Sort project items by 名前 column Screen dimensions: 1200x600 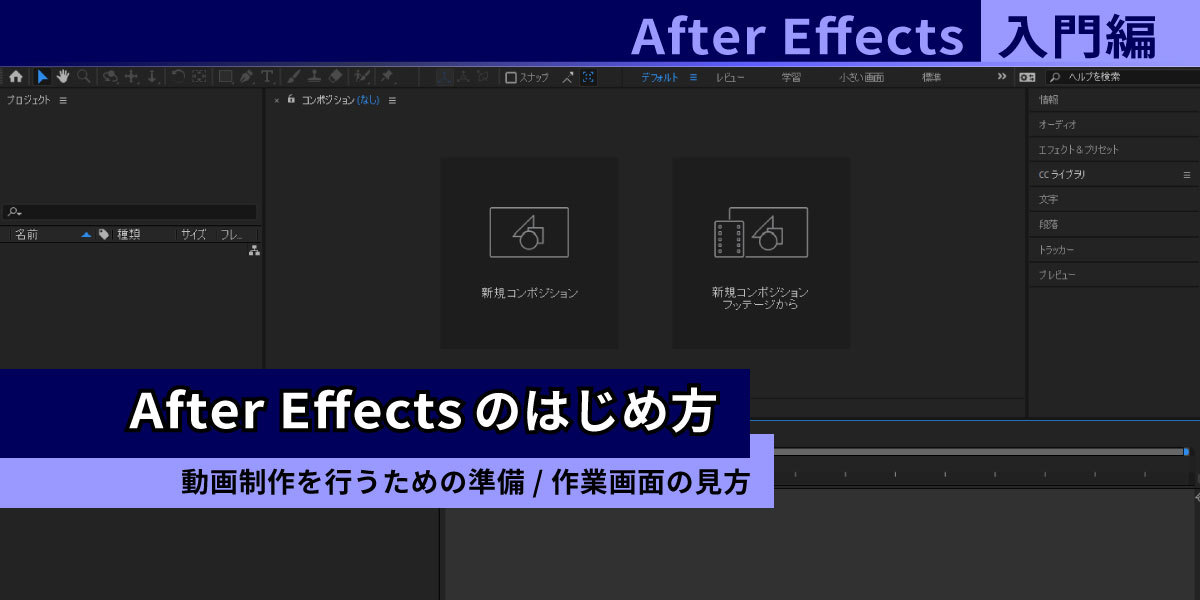pyautogui.click(x=26, y=234)
